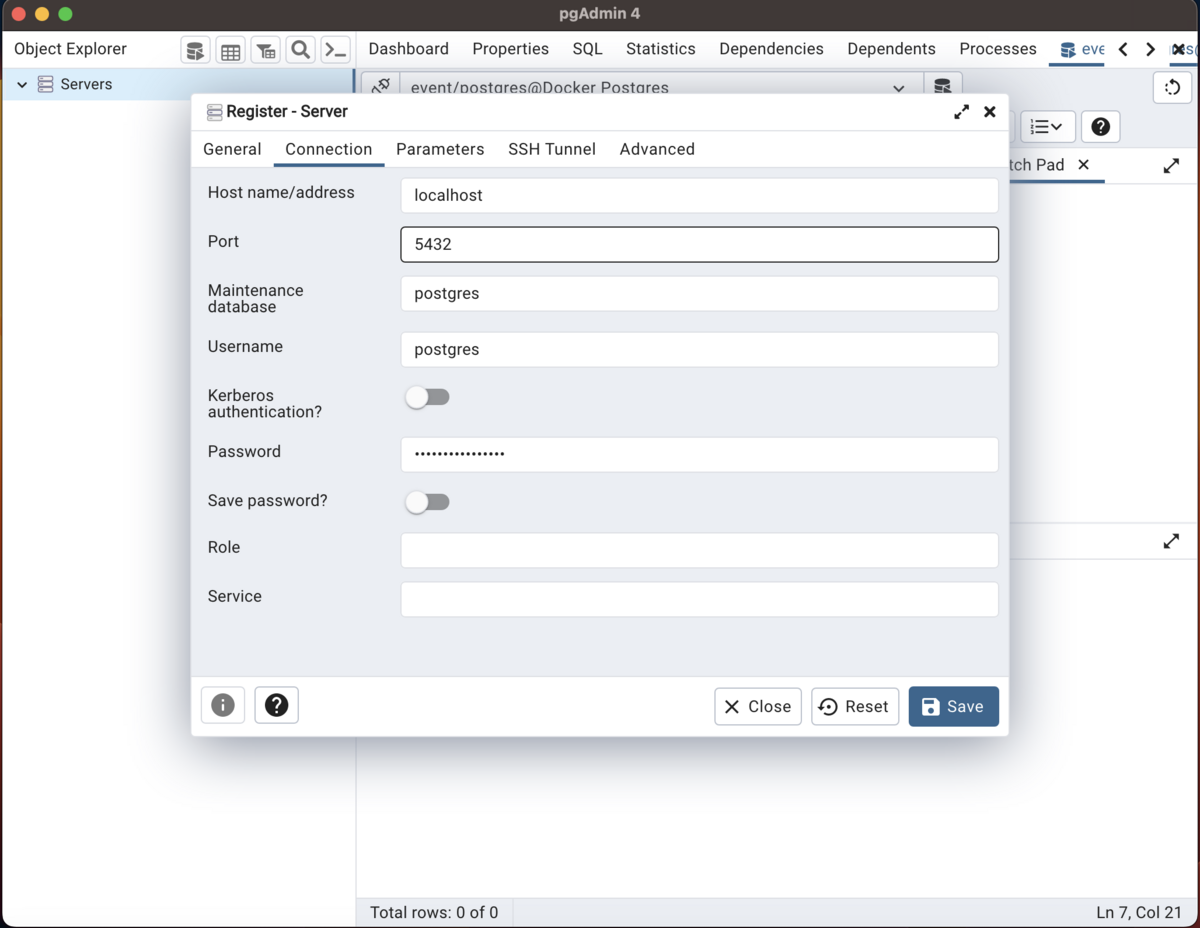Screen dimensions: 1200x928
Task: Open the Query Tool icon in Object Explorer
Action: 196,50
